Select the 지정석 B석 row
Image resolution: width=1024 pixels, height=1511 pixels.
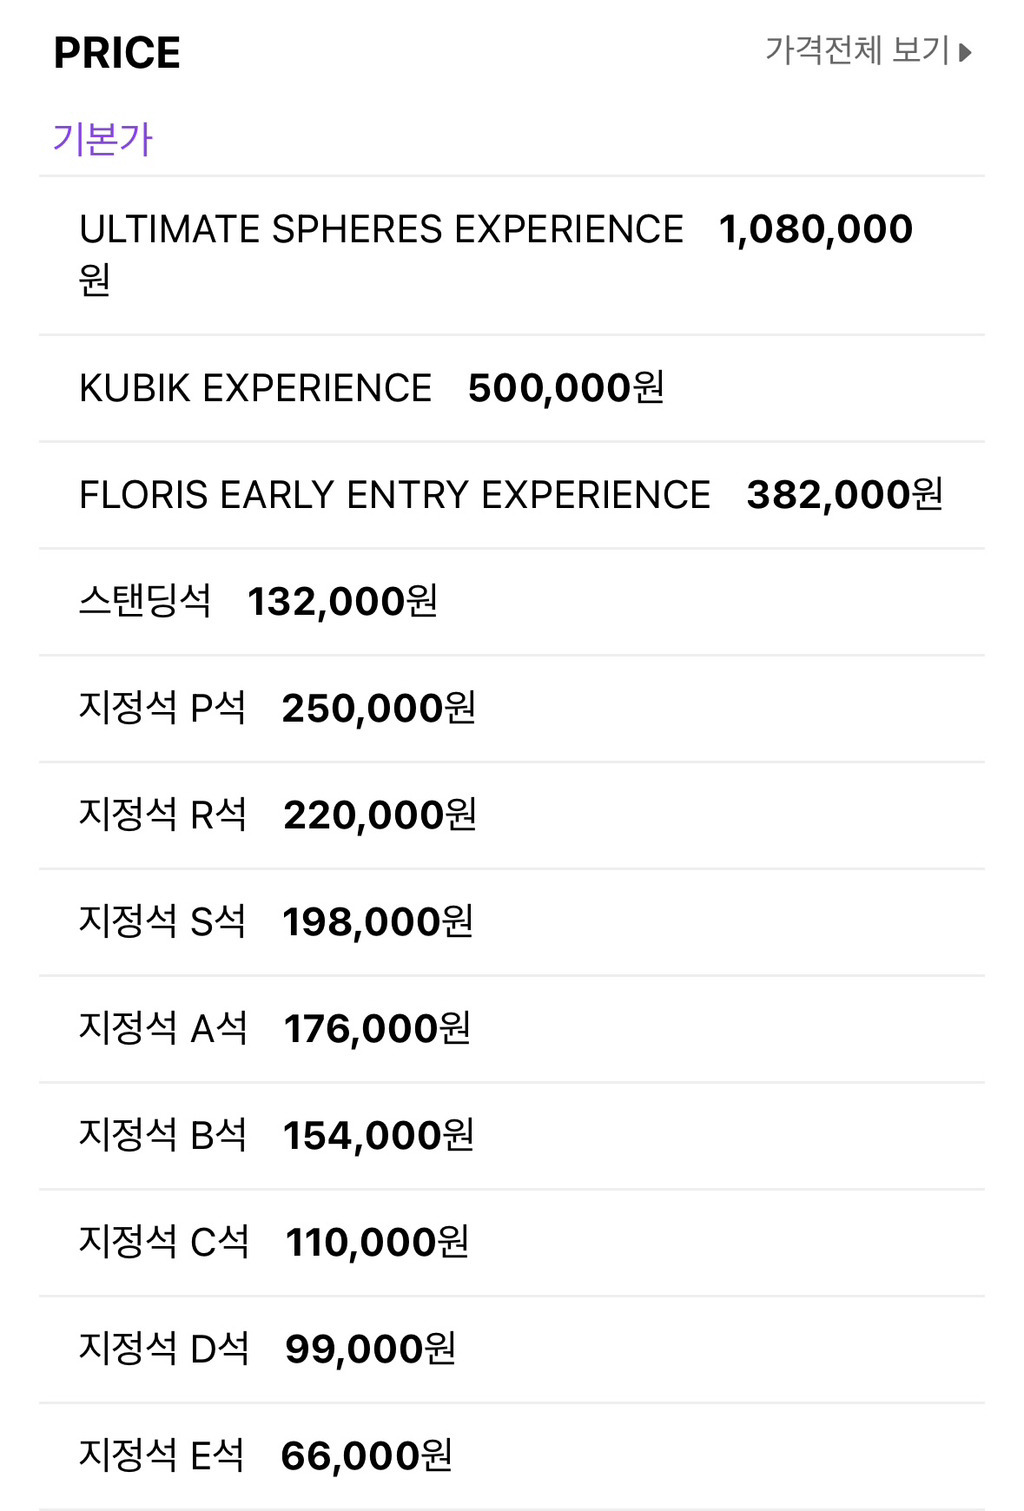(x=162, y=1136)
